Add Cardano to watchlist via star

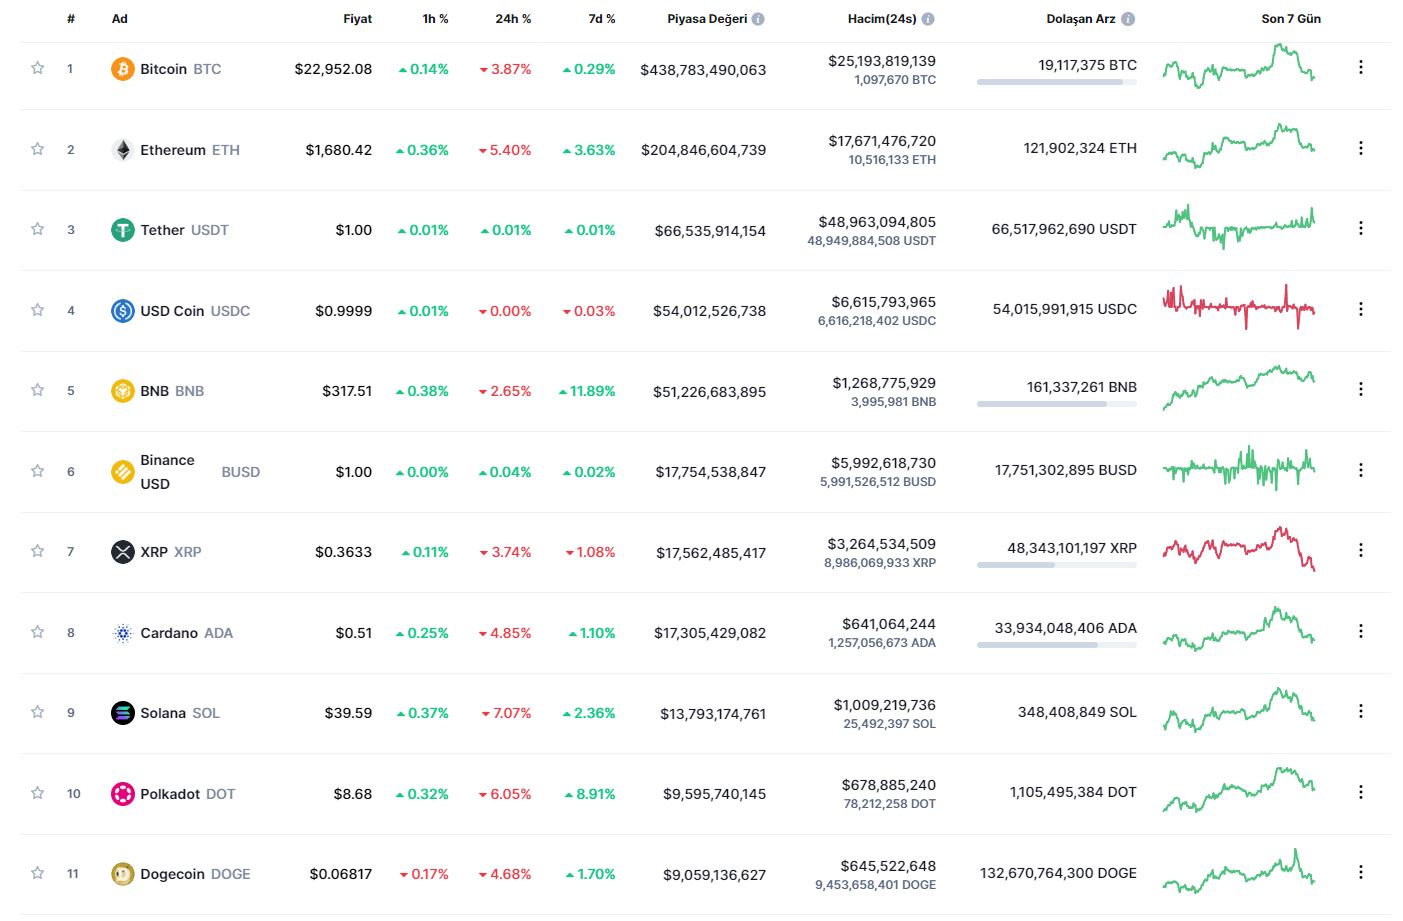[37, 632]
